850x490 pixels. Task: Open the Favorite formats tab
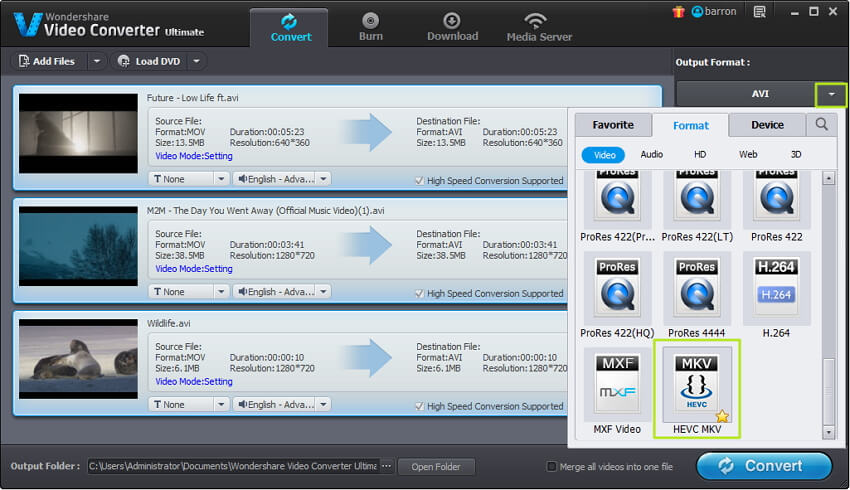[x=613, y=125]
